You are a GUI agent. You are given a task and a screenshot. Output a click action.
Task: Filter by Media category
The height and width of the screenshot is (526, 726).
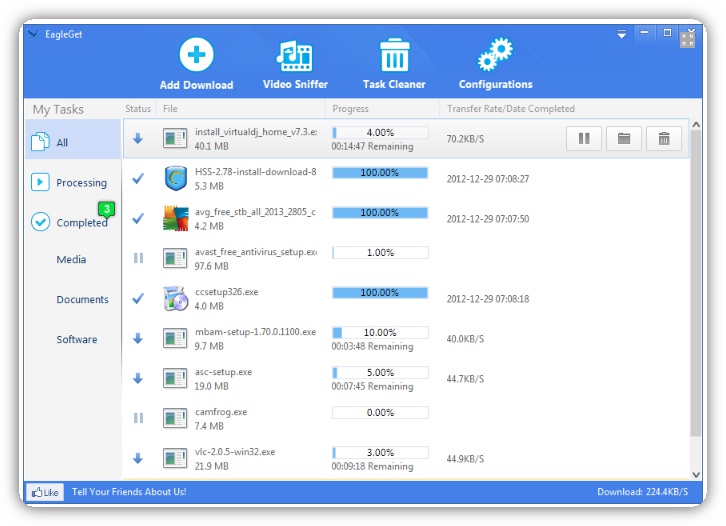(71, 259)
